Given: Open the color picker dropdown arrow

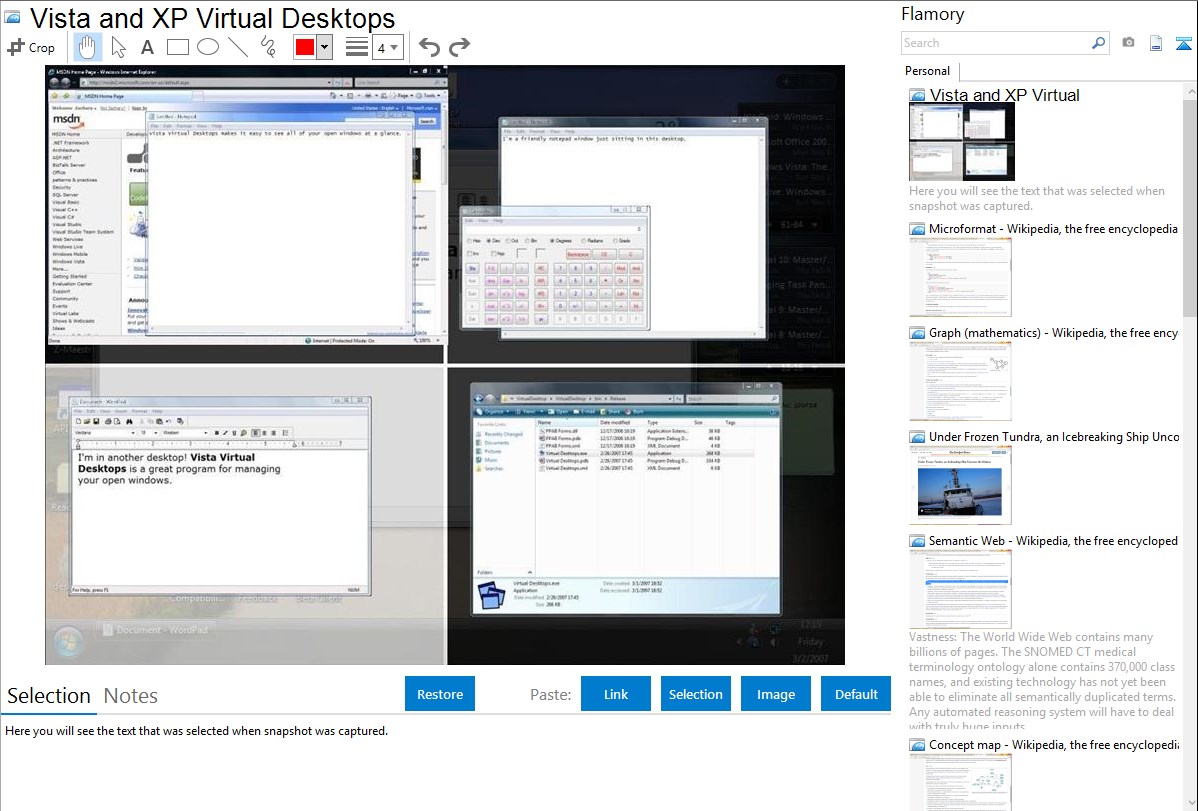Looking at the screenshot, I should click(x=325, y=47).
